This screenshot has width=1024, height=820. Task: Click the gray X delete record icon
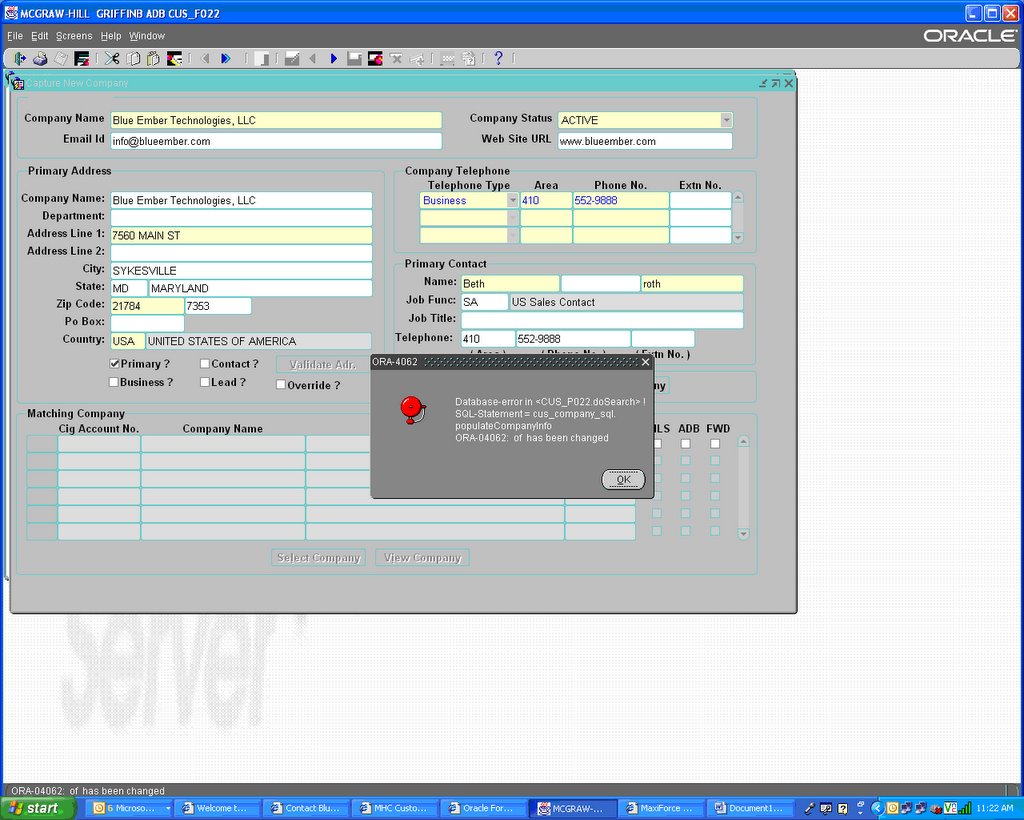click(x=396, y=59)
